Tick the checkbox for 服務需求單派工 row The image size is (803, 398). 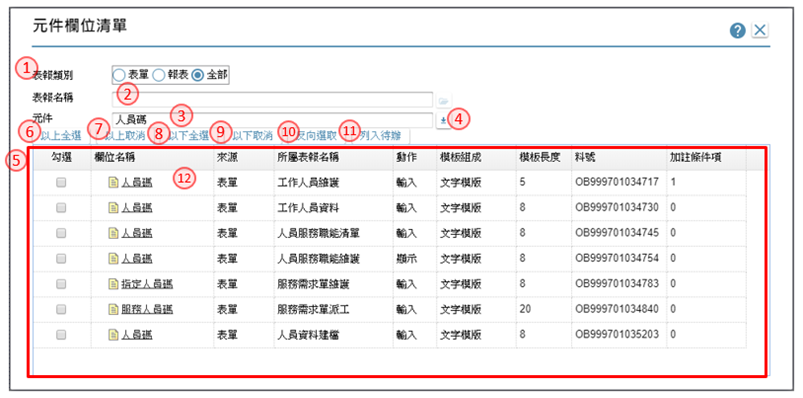(61, 309)
